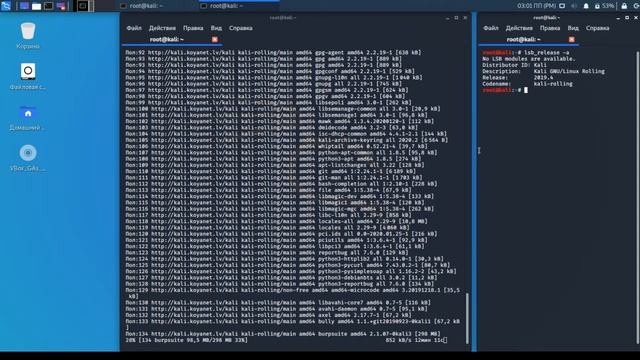The height and width of the screenshot is (360, 640).
Task: Open the Kali applications menu icon
Action: click(x=6, y=6)
